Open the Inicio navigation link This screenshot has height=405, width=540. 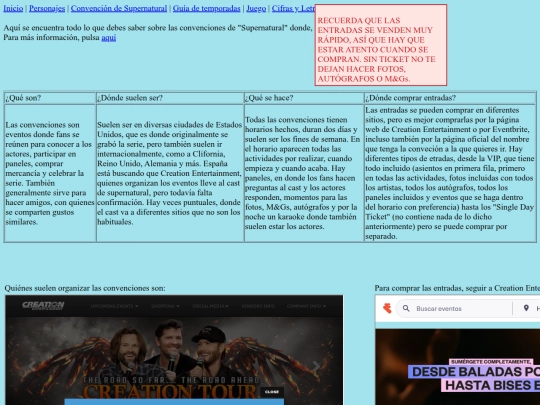point(13,8)
